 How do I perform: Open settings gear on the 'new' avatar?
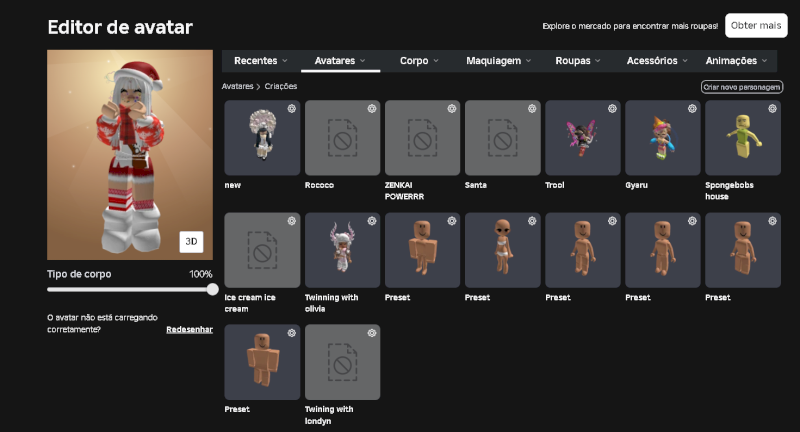(291, 109)
